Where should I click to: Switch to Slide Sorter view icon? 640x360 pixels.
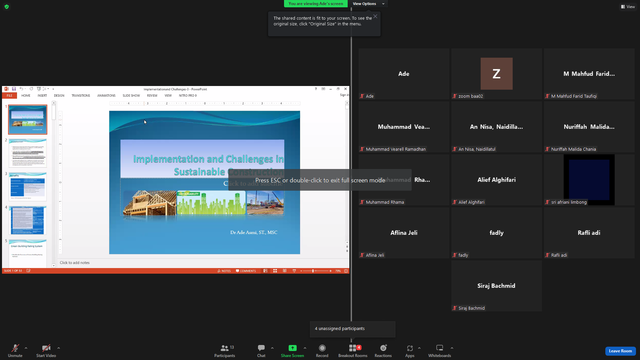pos(275,271)
